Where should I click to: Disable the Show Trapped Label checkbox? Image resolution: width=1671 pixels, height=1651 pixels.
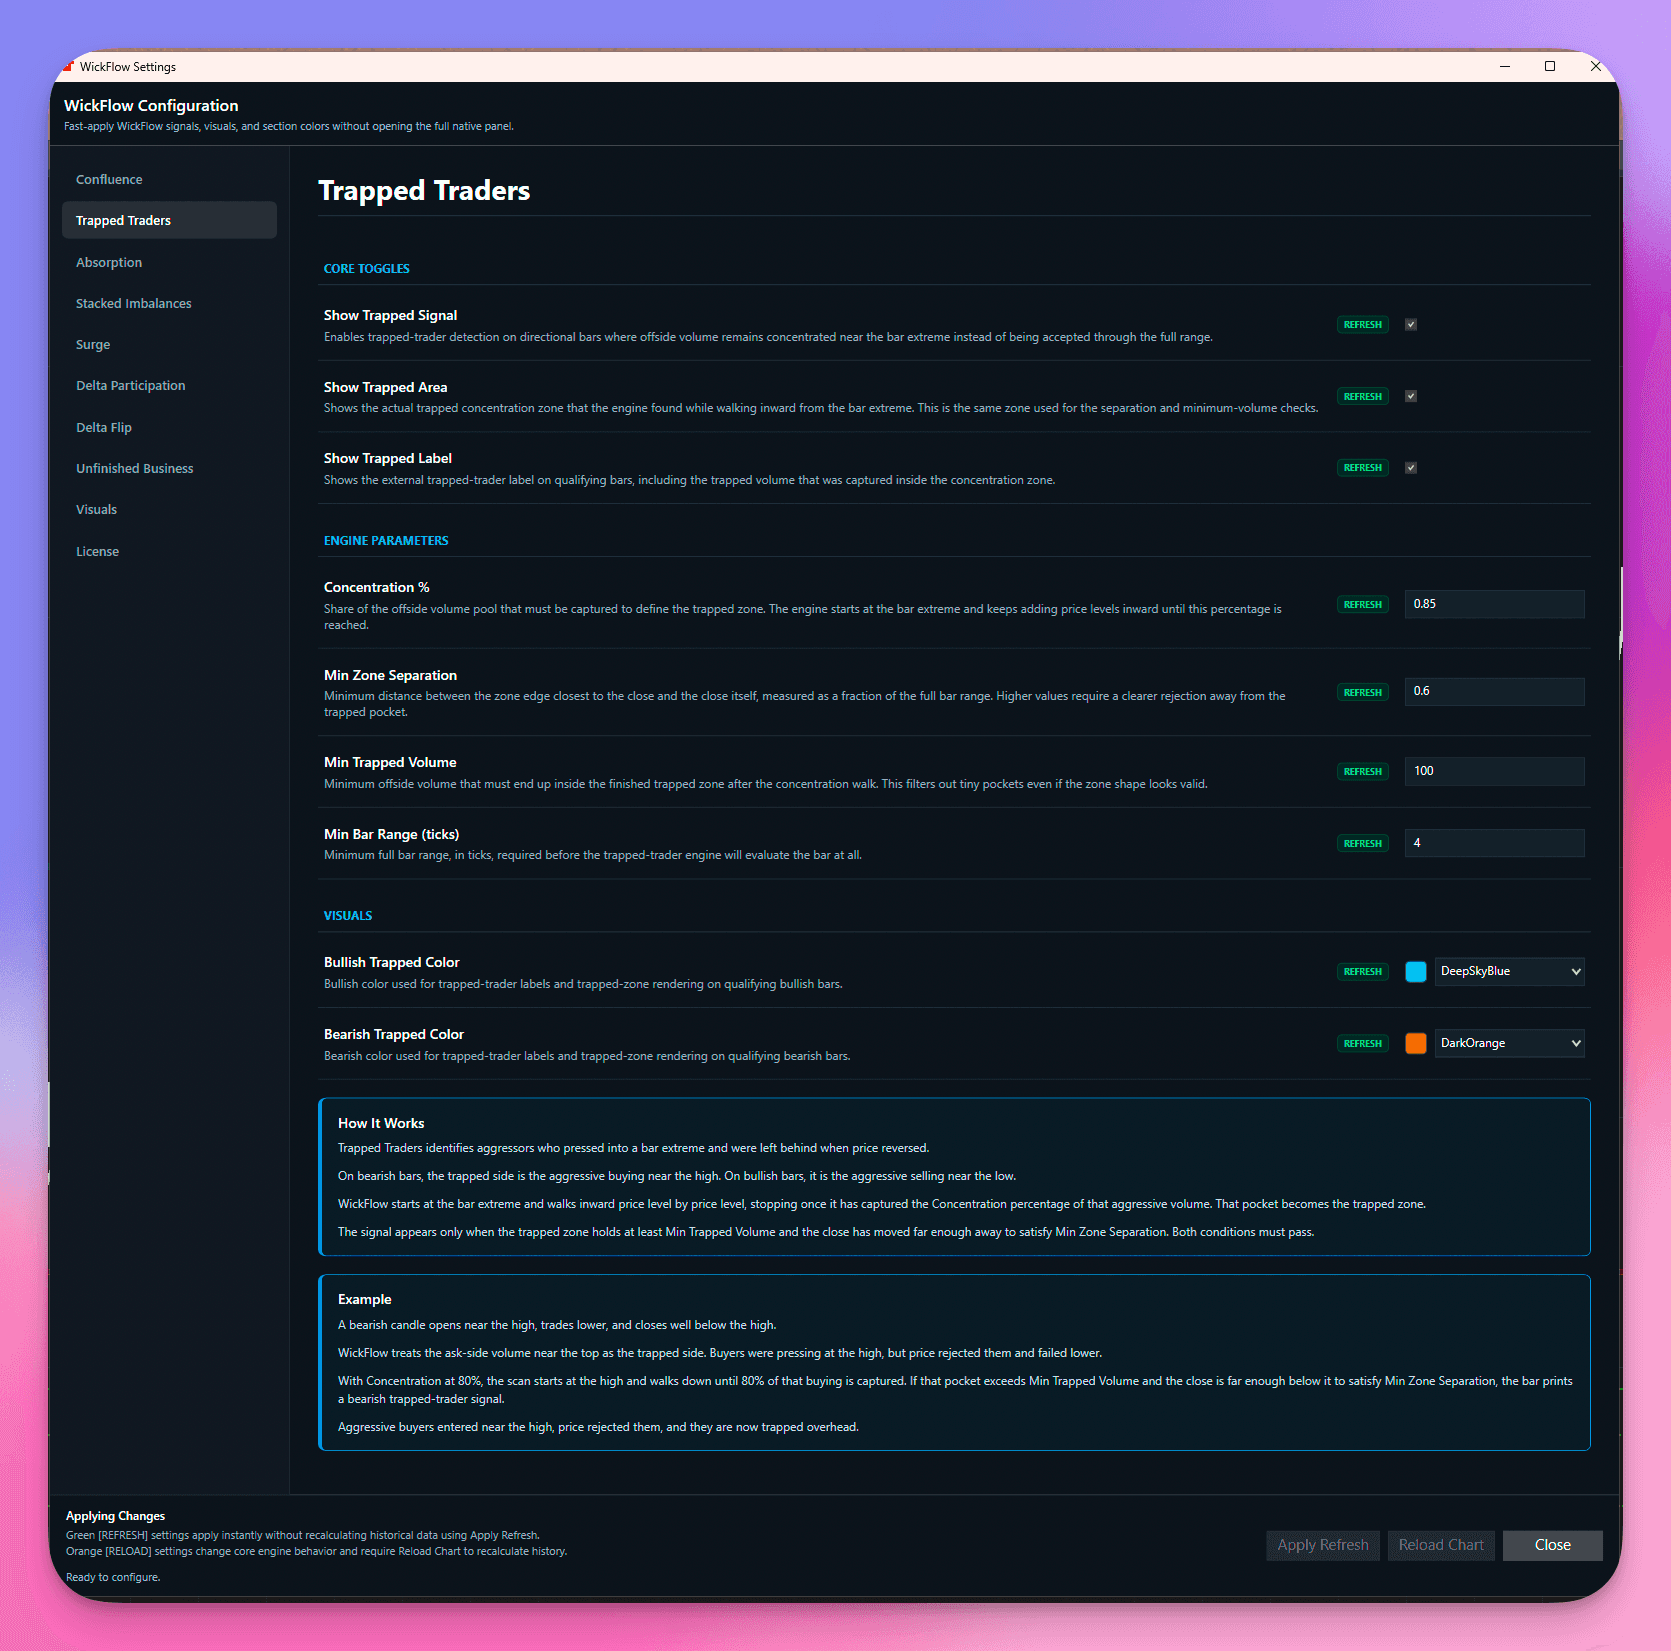[1411, 467]
